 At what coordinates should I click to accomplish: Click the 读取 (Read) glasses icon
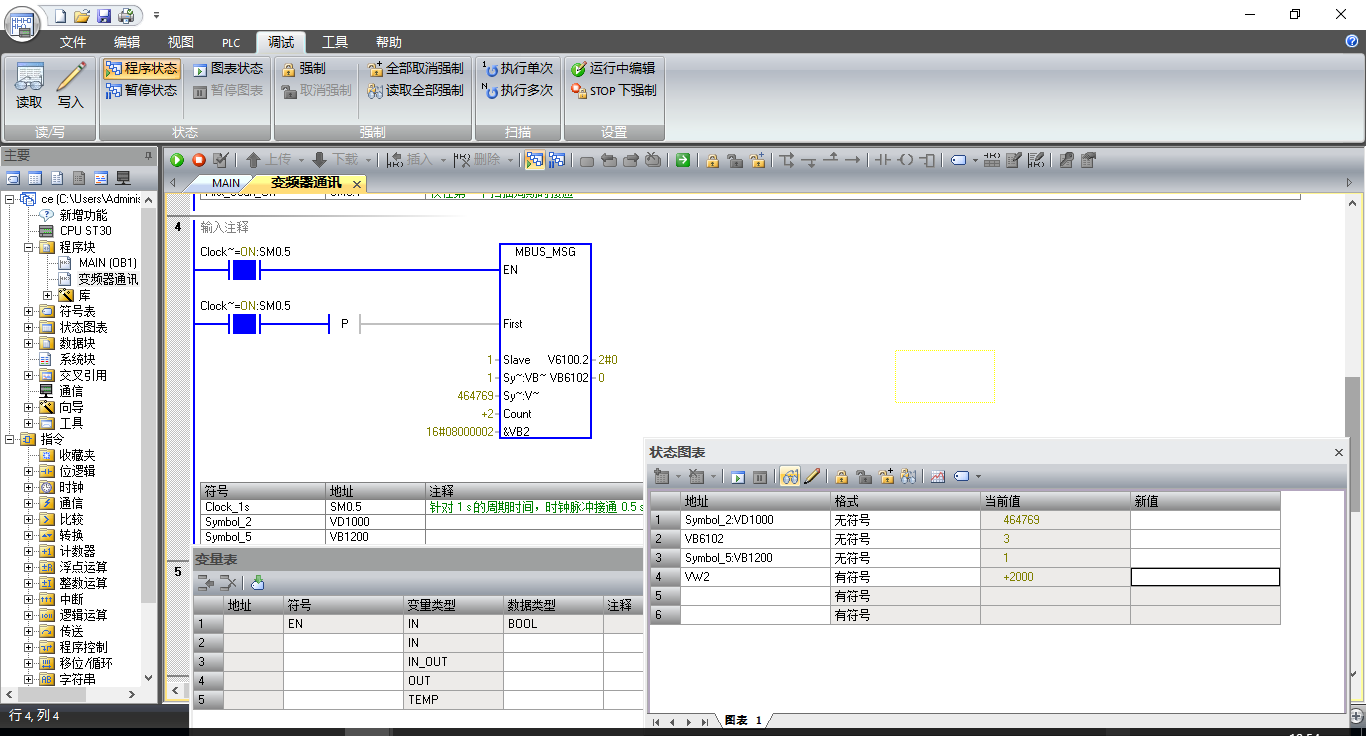[x=29, y=85]
